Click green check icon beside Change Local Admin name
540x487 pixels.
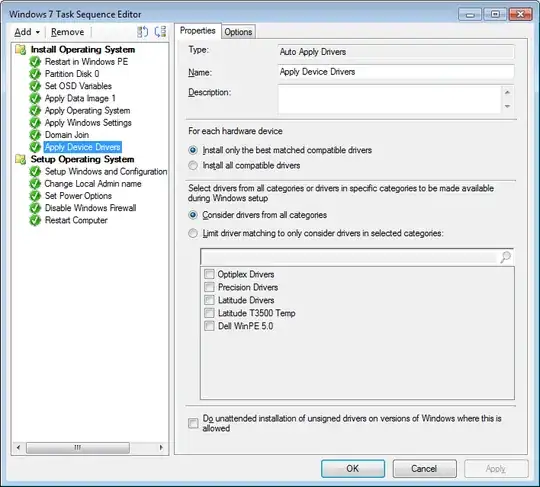[x=35, y=184]
